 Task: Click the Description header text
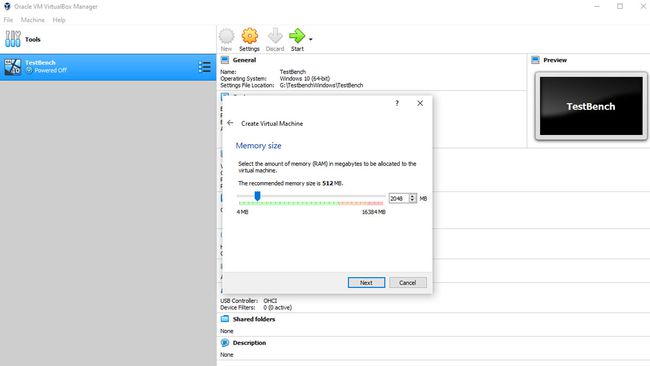click(249, 343)
